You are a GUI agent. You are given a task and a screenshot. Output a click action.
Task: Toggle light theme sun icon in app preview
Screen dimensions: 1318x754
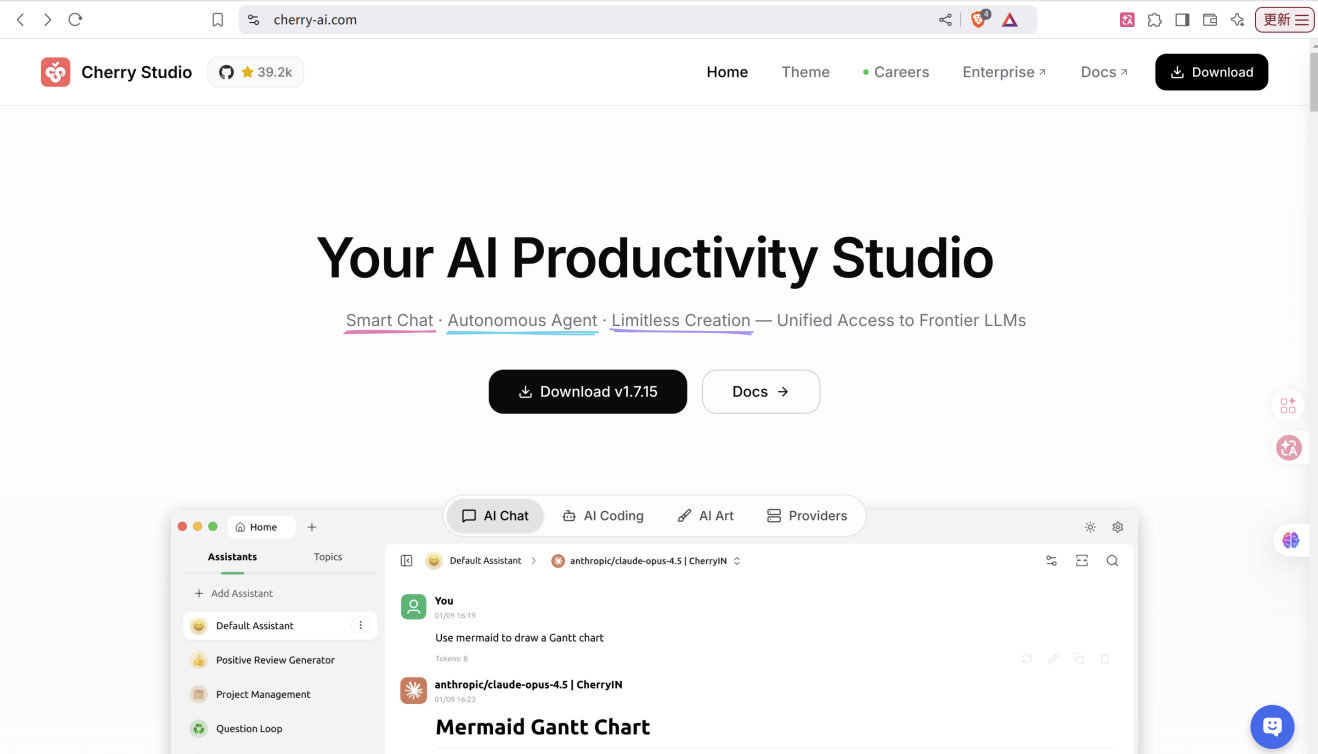coord(1090,527)
